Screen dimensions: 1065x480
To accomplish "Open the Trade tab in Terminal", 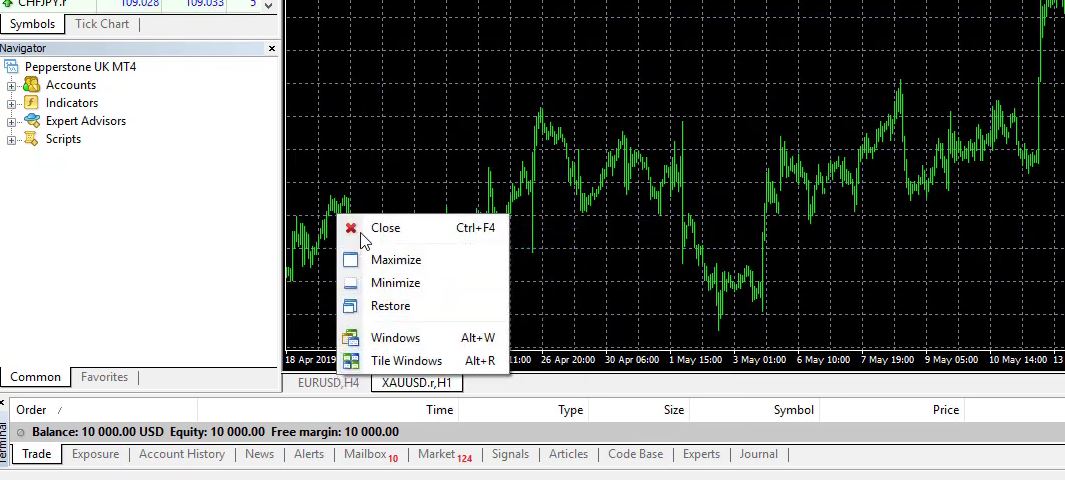I will 37,454.
